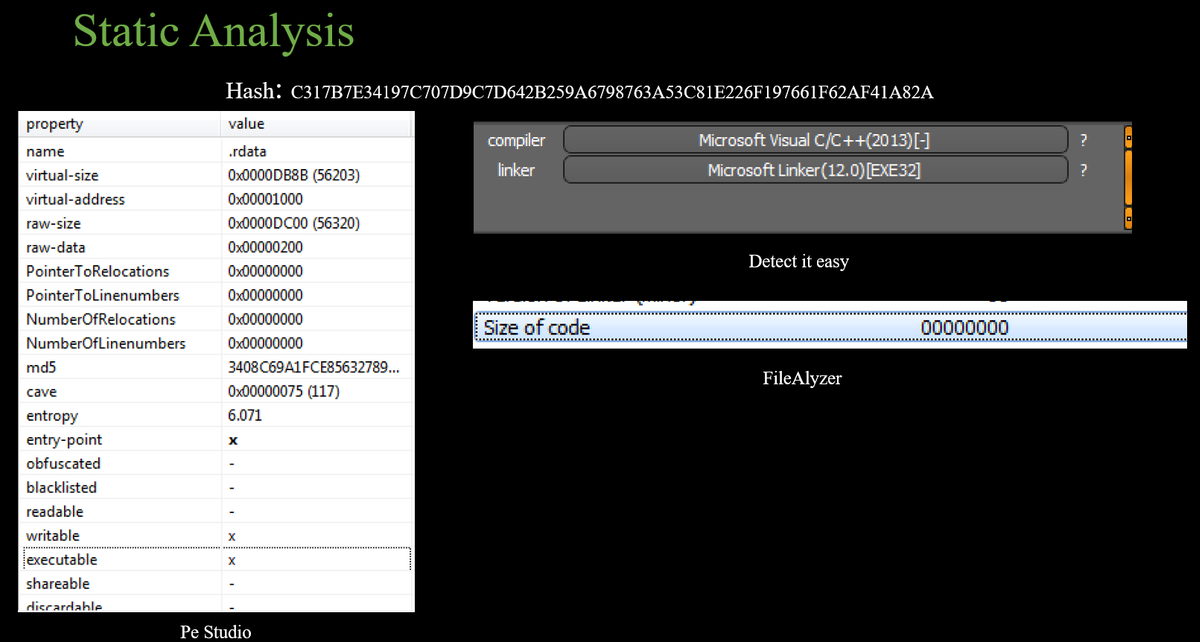The image size is (1200, 642).
Task: Click the "linker" label in Detect it easy
Action: 516,170
